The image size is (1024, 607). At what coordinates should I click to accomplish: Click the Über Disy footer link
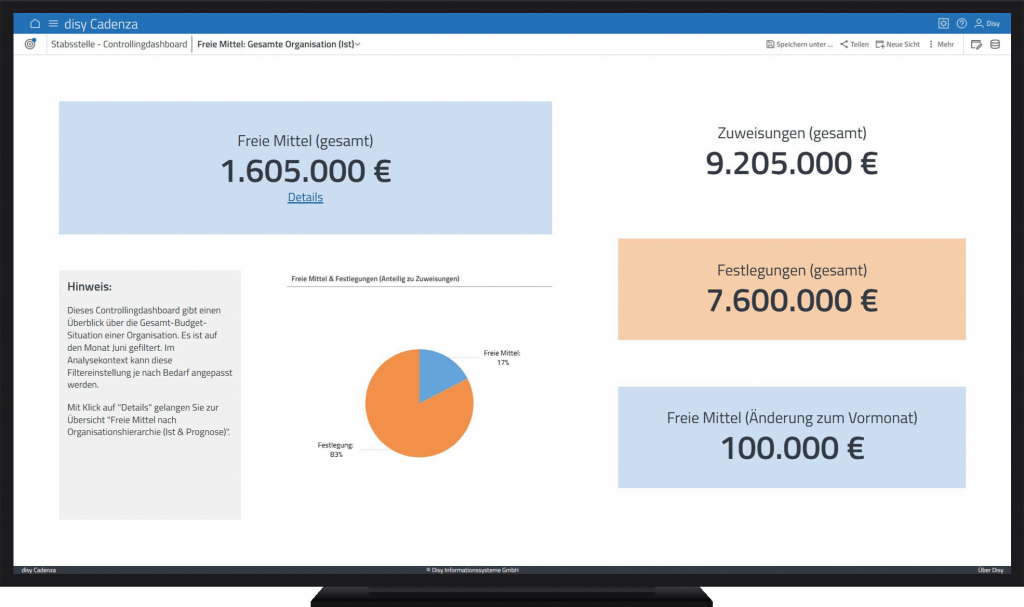(990, 570)
